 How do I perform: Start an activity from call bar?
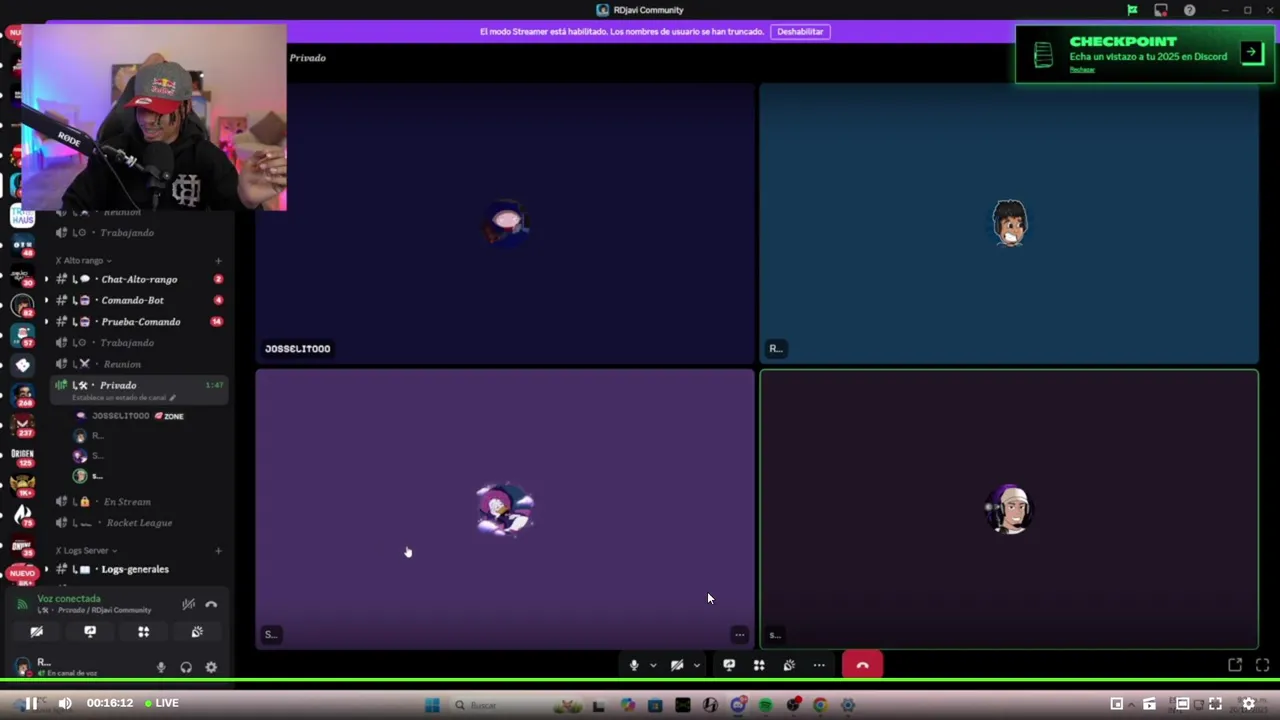pyautogui.click(x=759, y=665)
